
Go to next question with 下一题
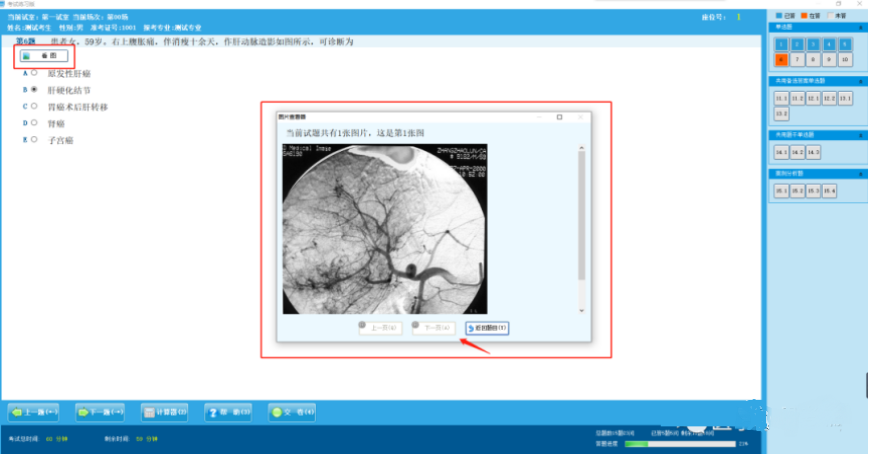pos(100,411)
